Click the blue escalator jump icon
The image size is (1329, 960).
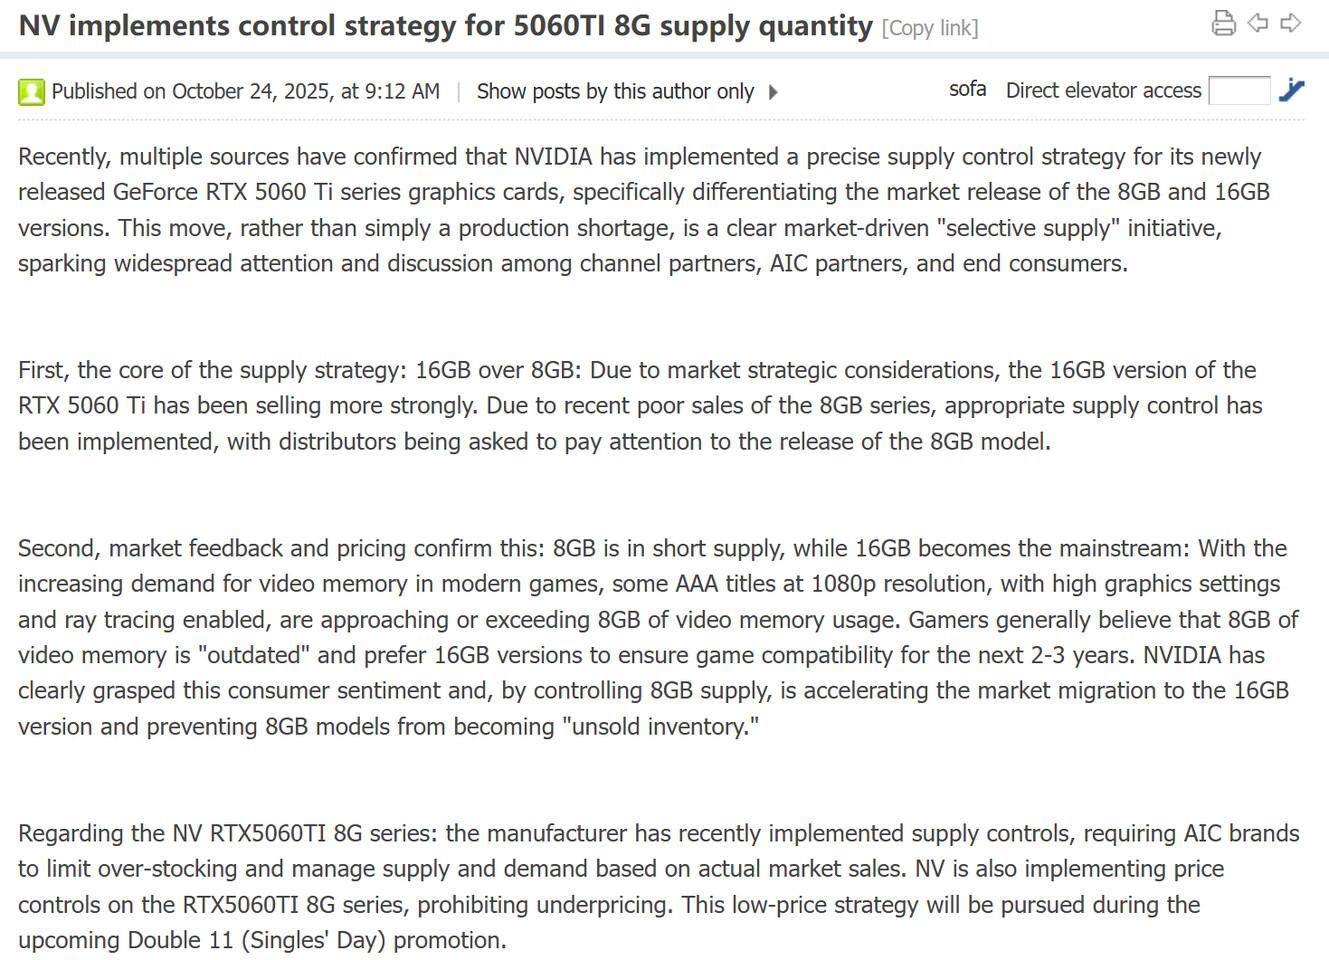pyautogui.click(x=1291, y=90)
